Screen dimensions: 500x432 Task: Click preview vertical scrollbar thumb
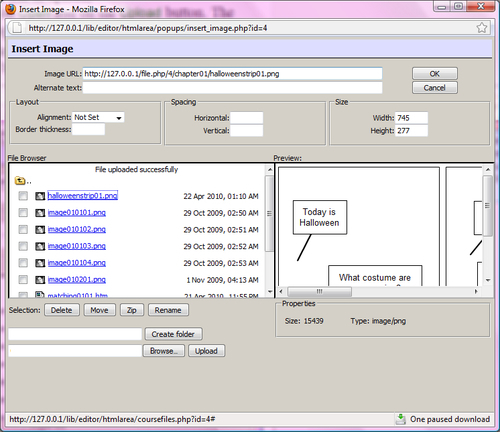pos(487,206)
